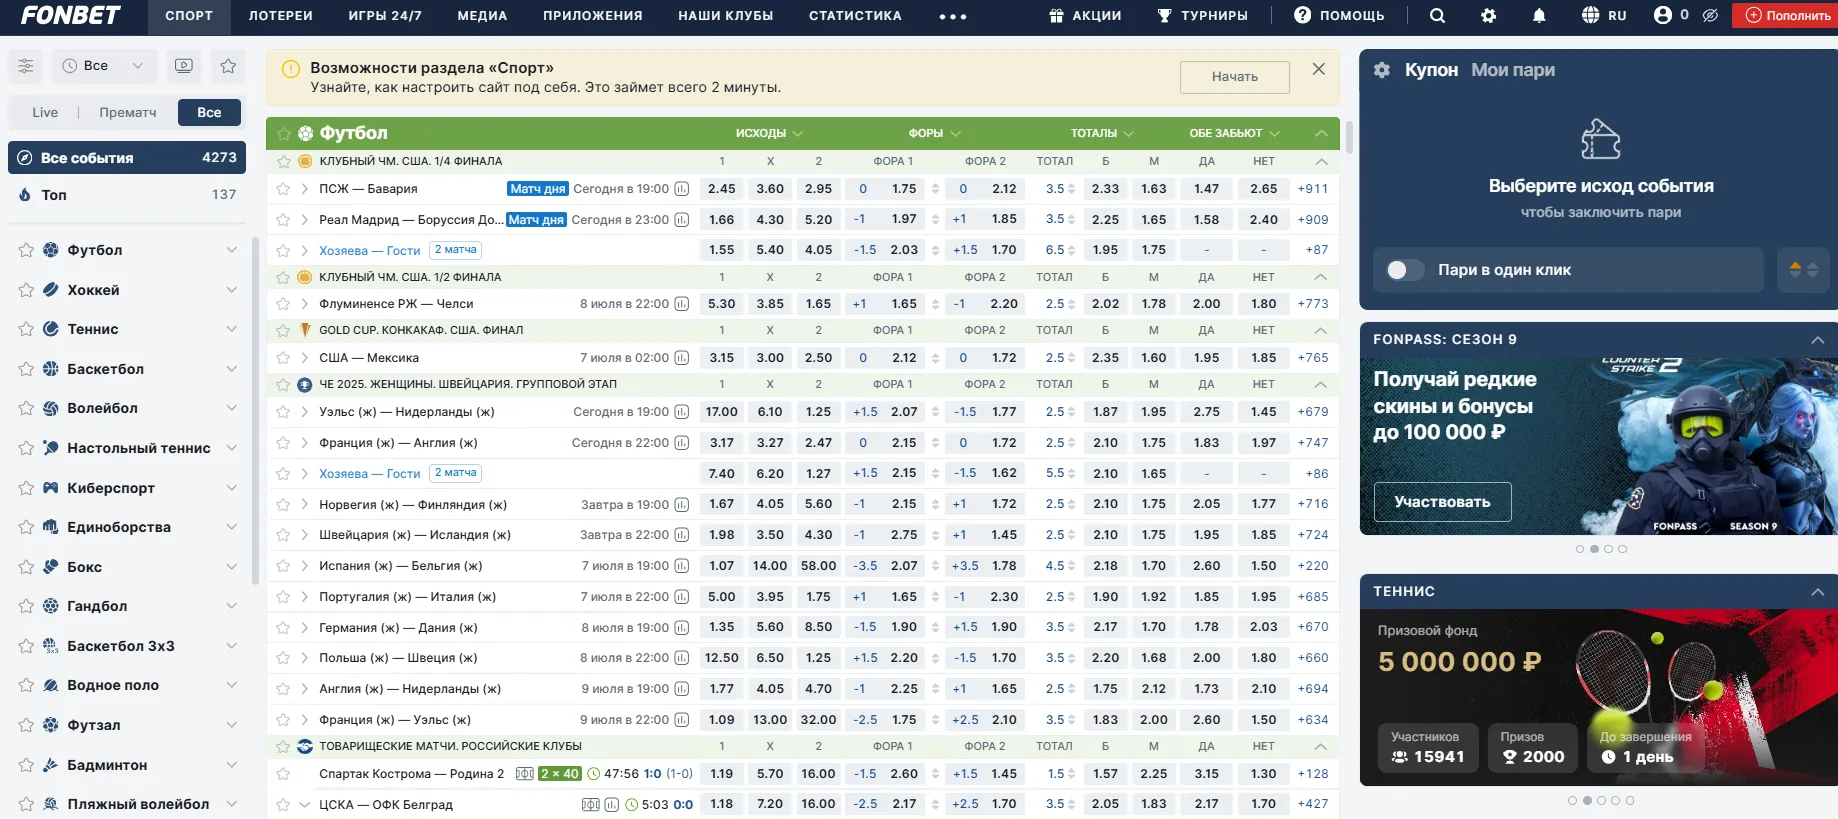Hide balance with crossed-eye icon
Viewport: 1838px width, 819px height.
1710,16
